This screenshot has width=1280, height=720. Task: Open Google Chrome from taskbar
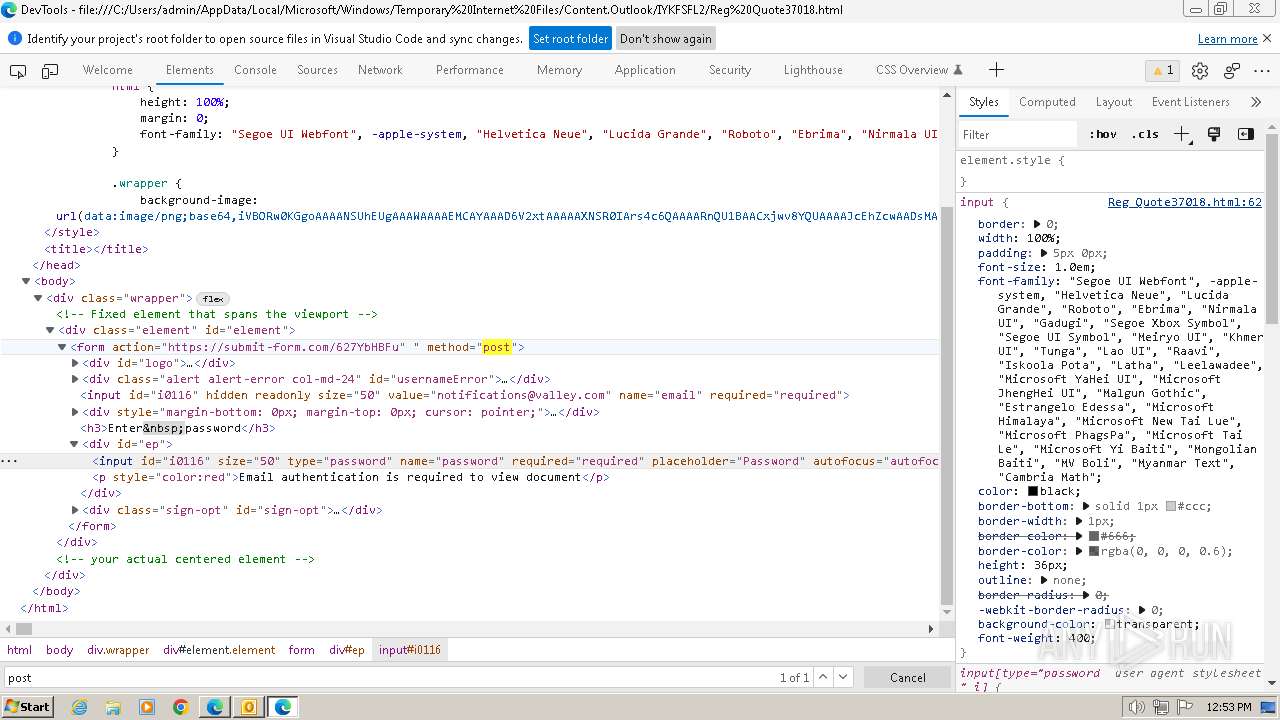click(181, 707)
